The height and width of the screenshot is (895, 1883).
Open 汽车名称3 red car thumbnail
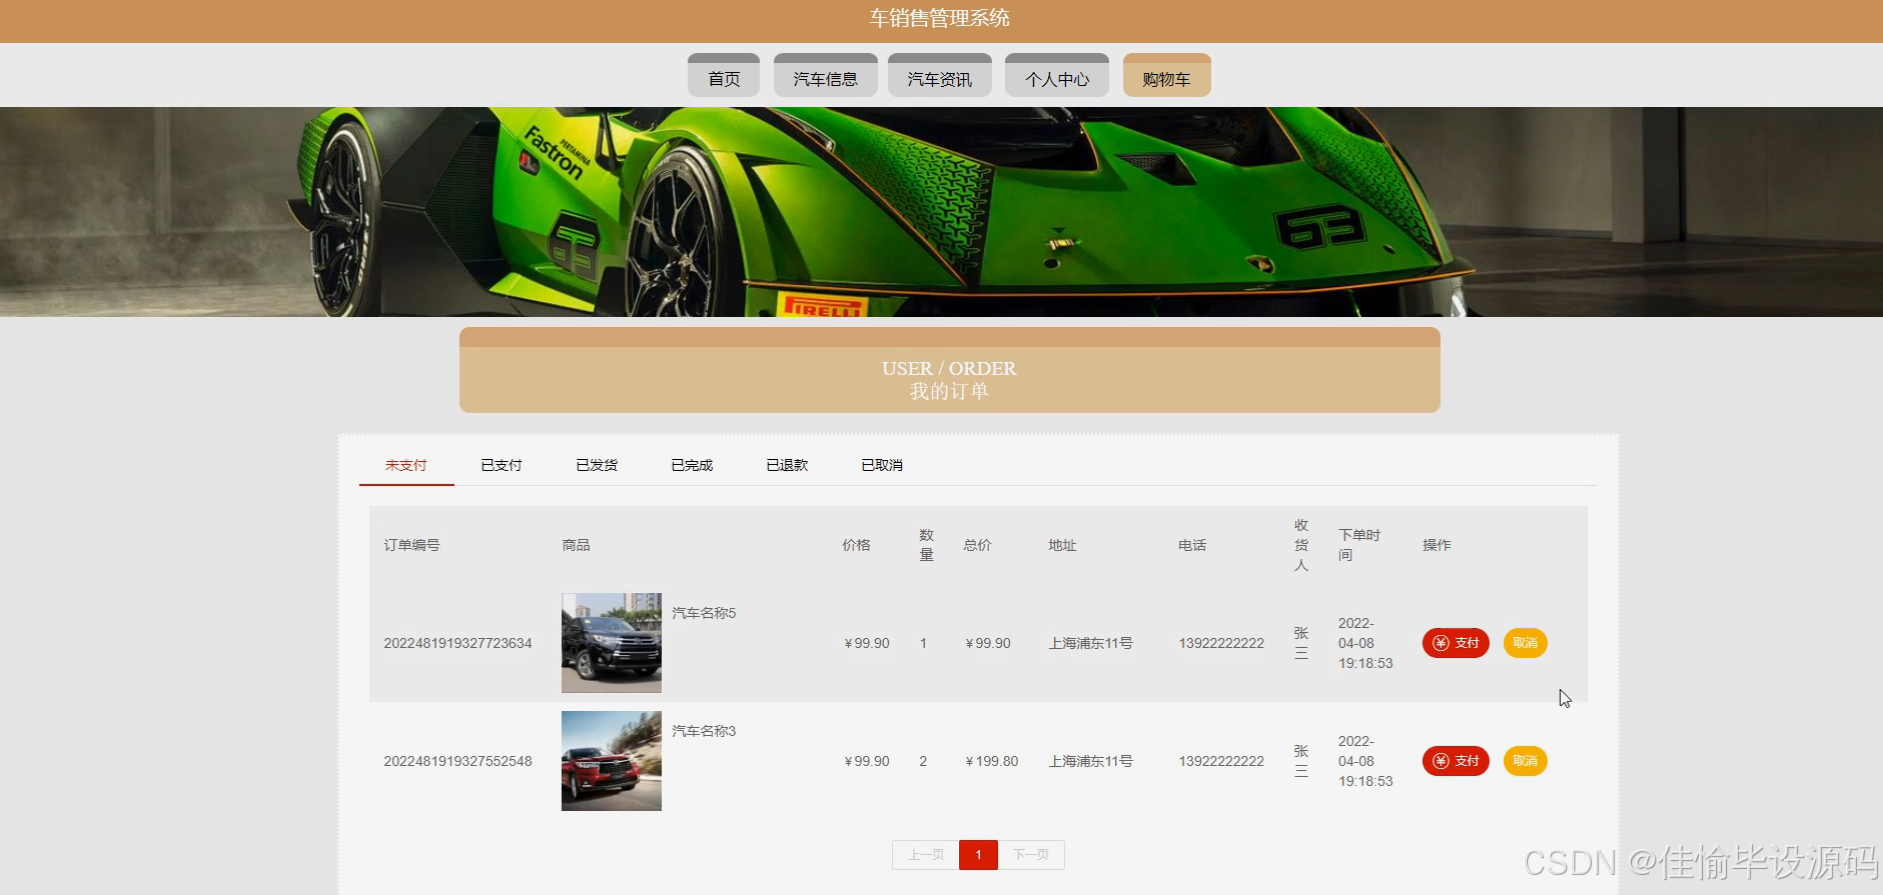tap(611, 761)
